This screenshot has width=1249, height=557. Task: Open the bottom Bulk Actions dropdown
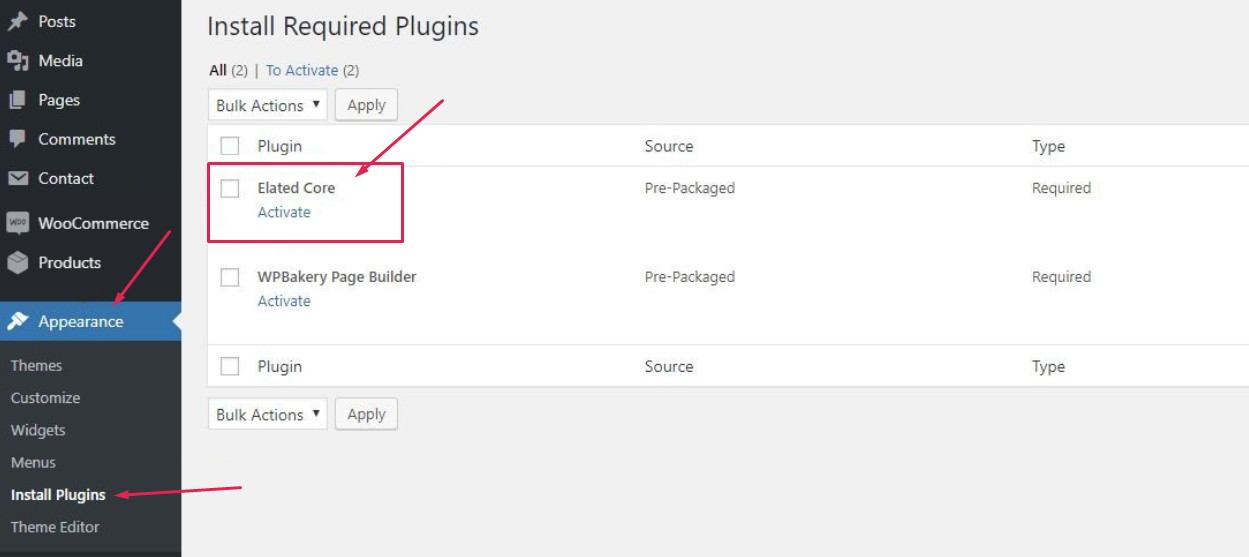coord(268,414)
